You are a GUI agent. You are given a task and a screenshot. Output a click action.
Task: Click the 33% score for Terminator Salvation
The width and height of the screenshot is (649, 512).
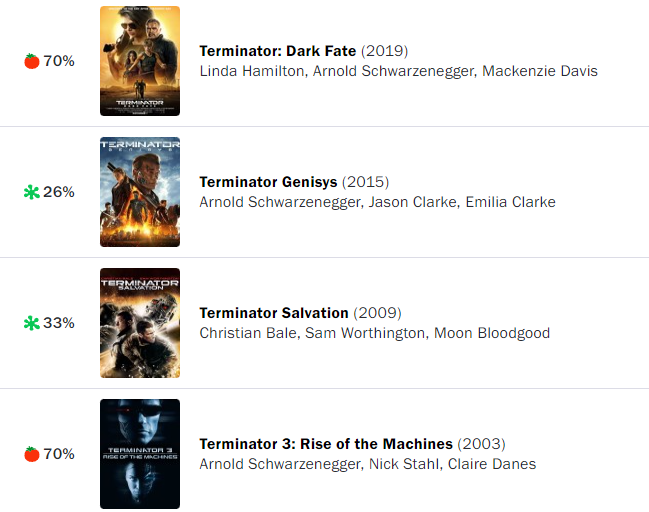59,323
